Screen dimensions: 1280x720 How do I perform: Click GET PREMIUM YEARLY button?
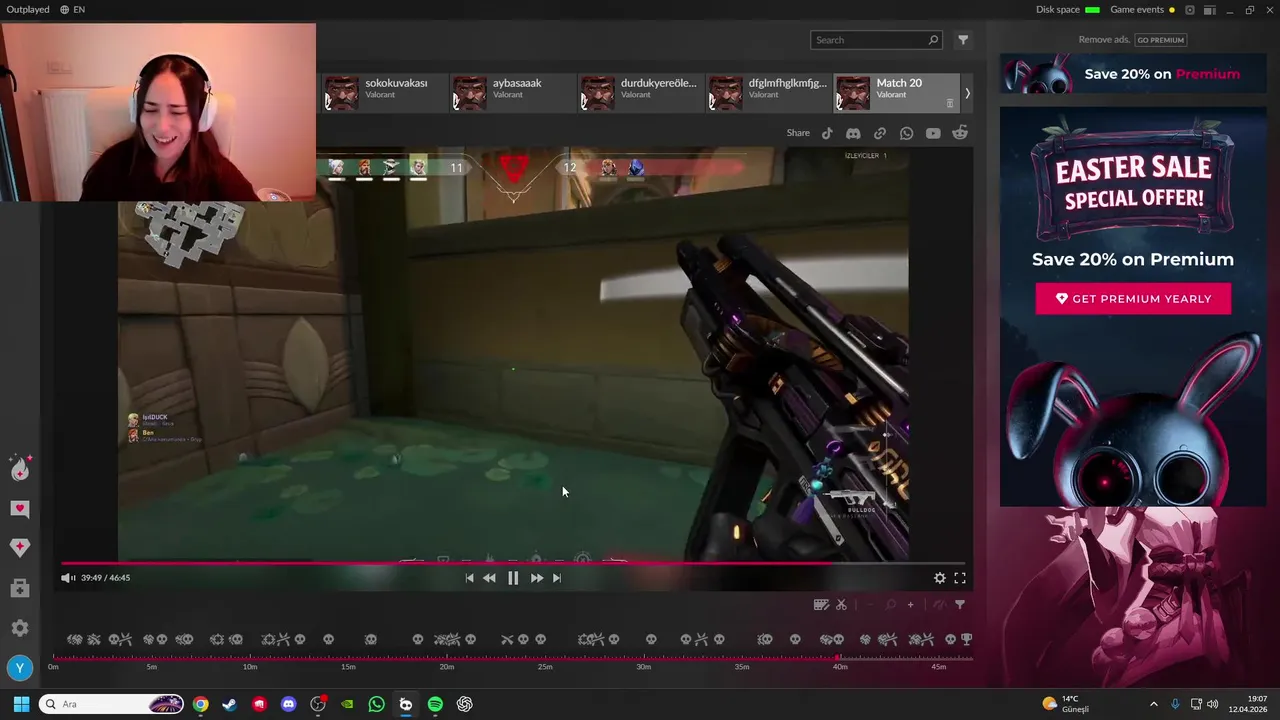pyautogui.click(x=1133, y=299)
